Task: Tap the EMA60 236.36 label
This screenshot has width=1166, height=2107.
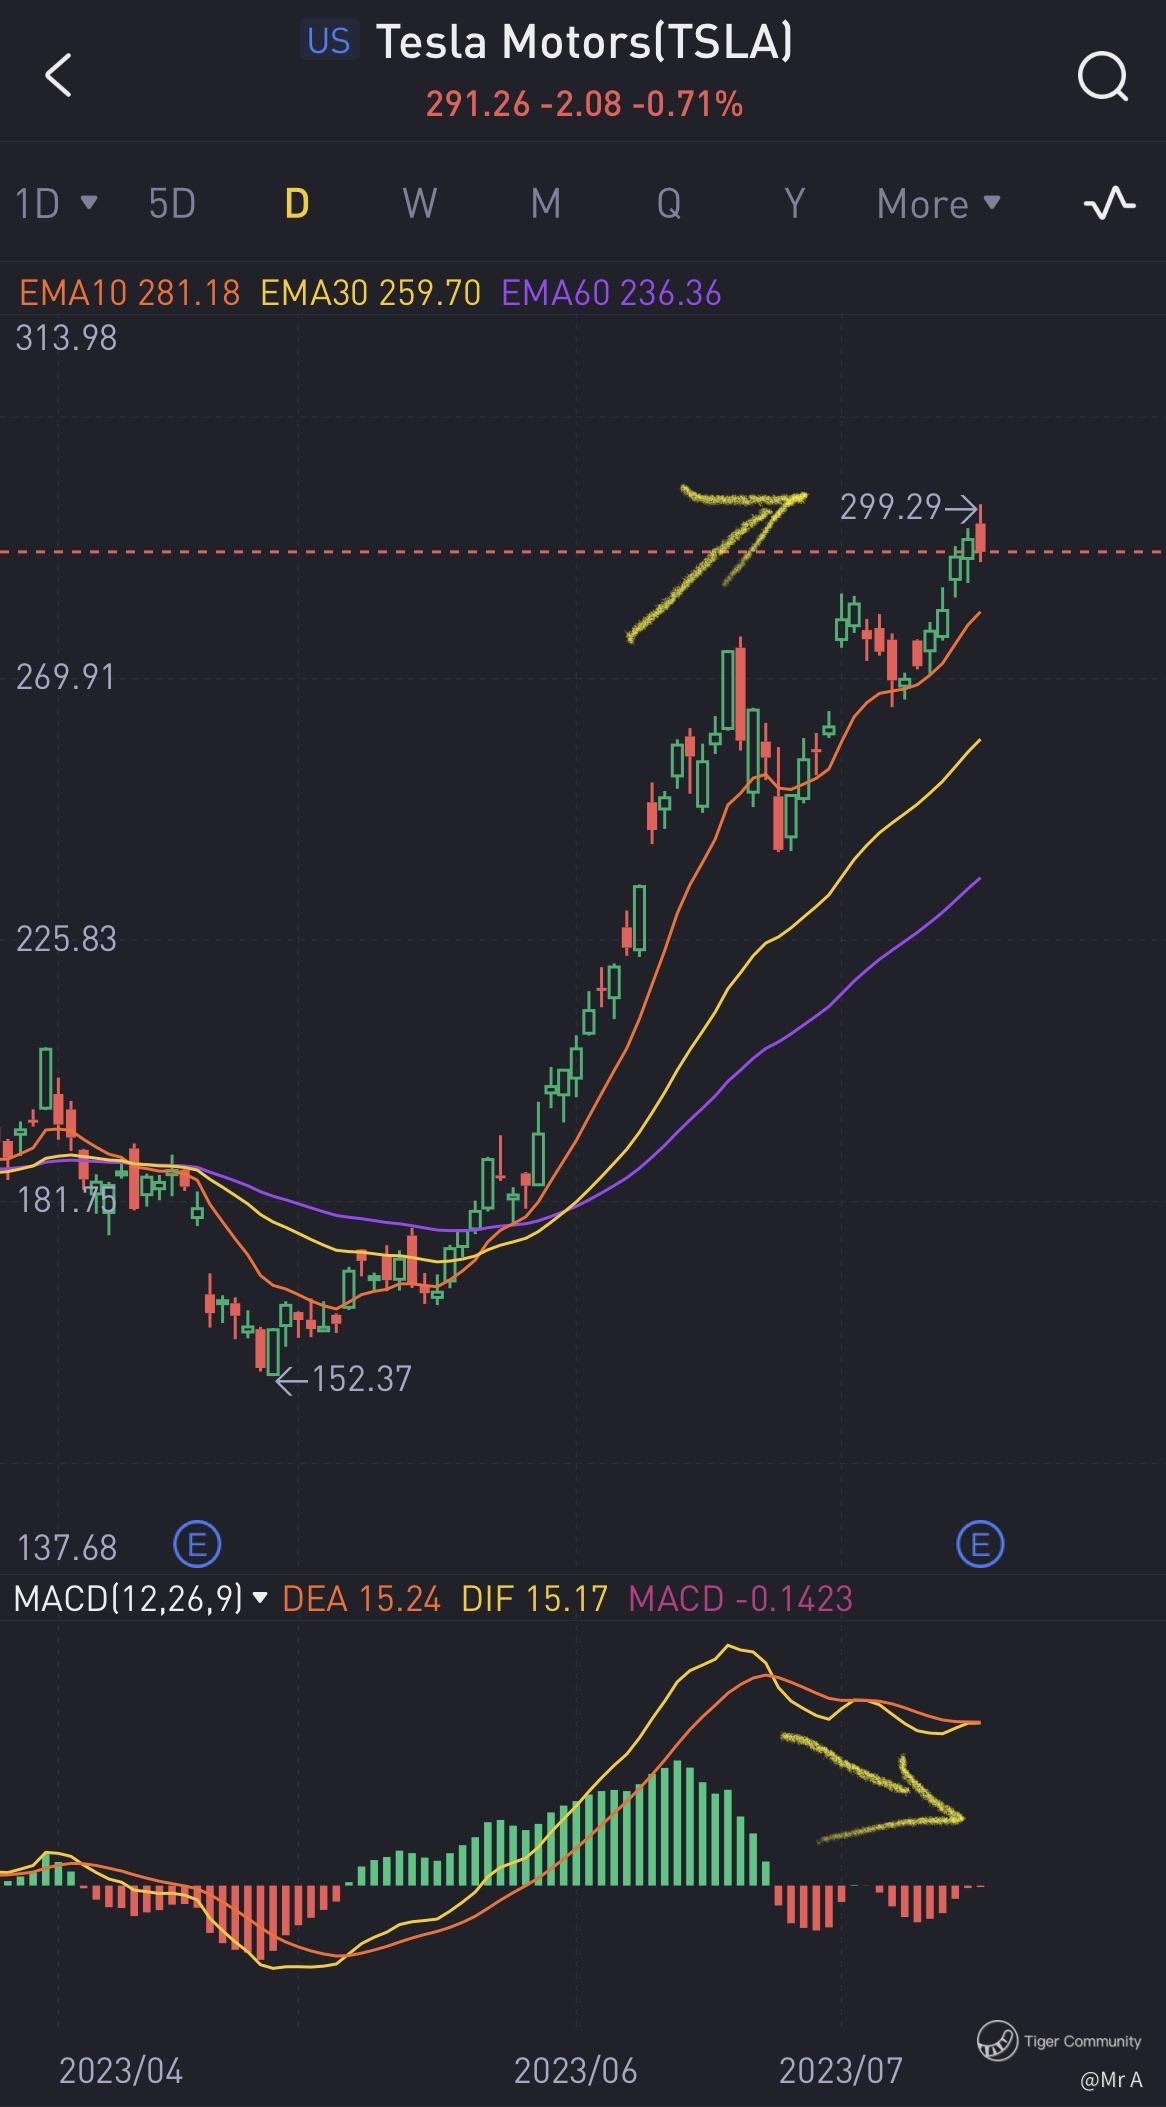Action: click(611, 293)
